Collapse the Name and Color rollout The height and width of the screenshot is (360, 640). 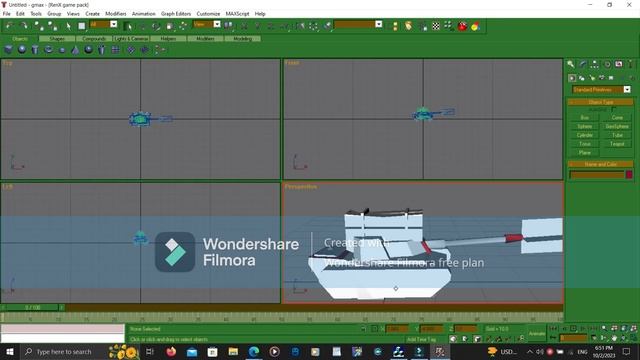point(600,164)
